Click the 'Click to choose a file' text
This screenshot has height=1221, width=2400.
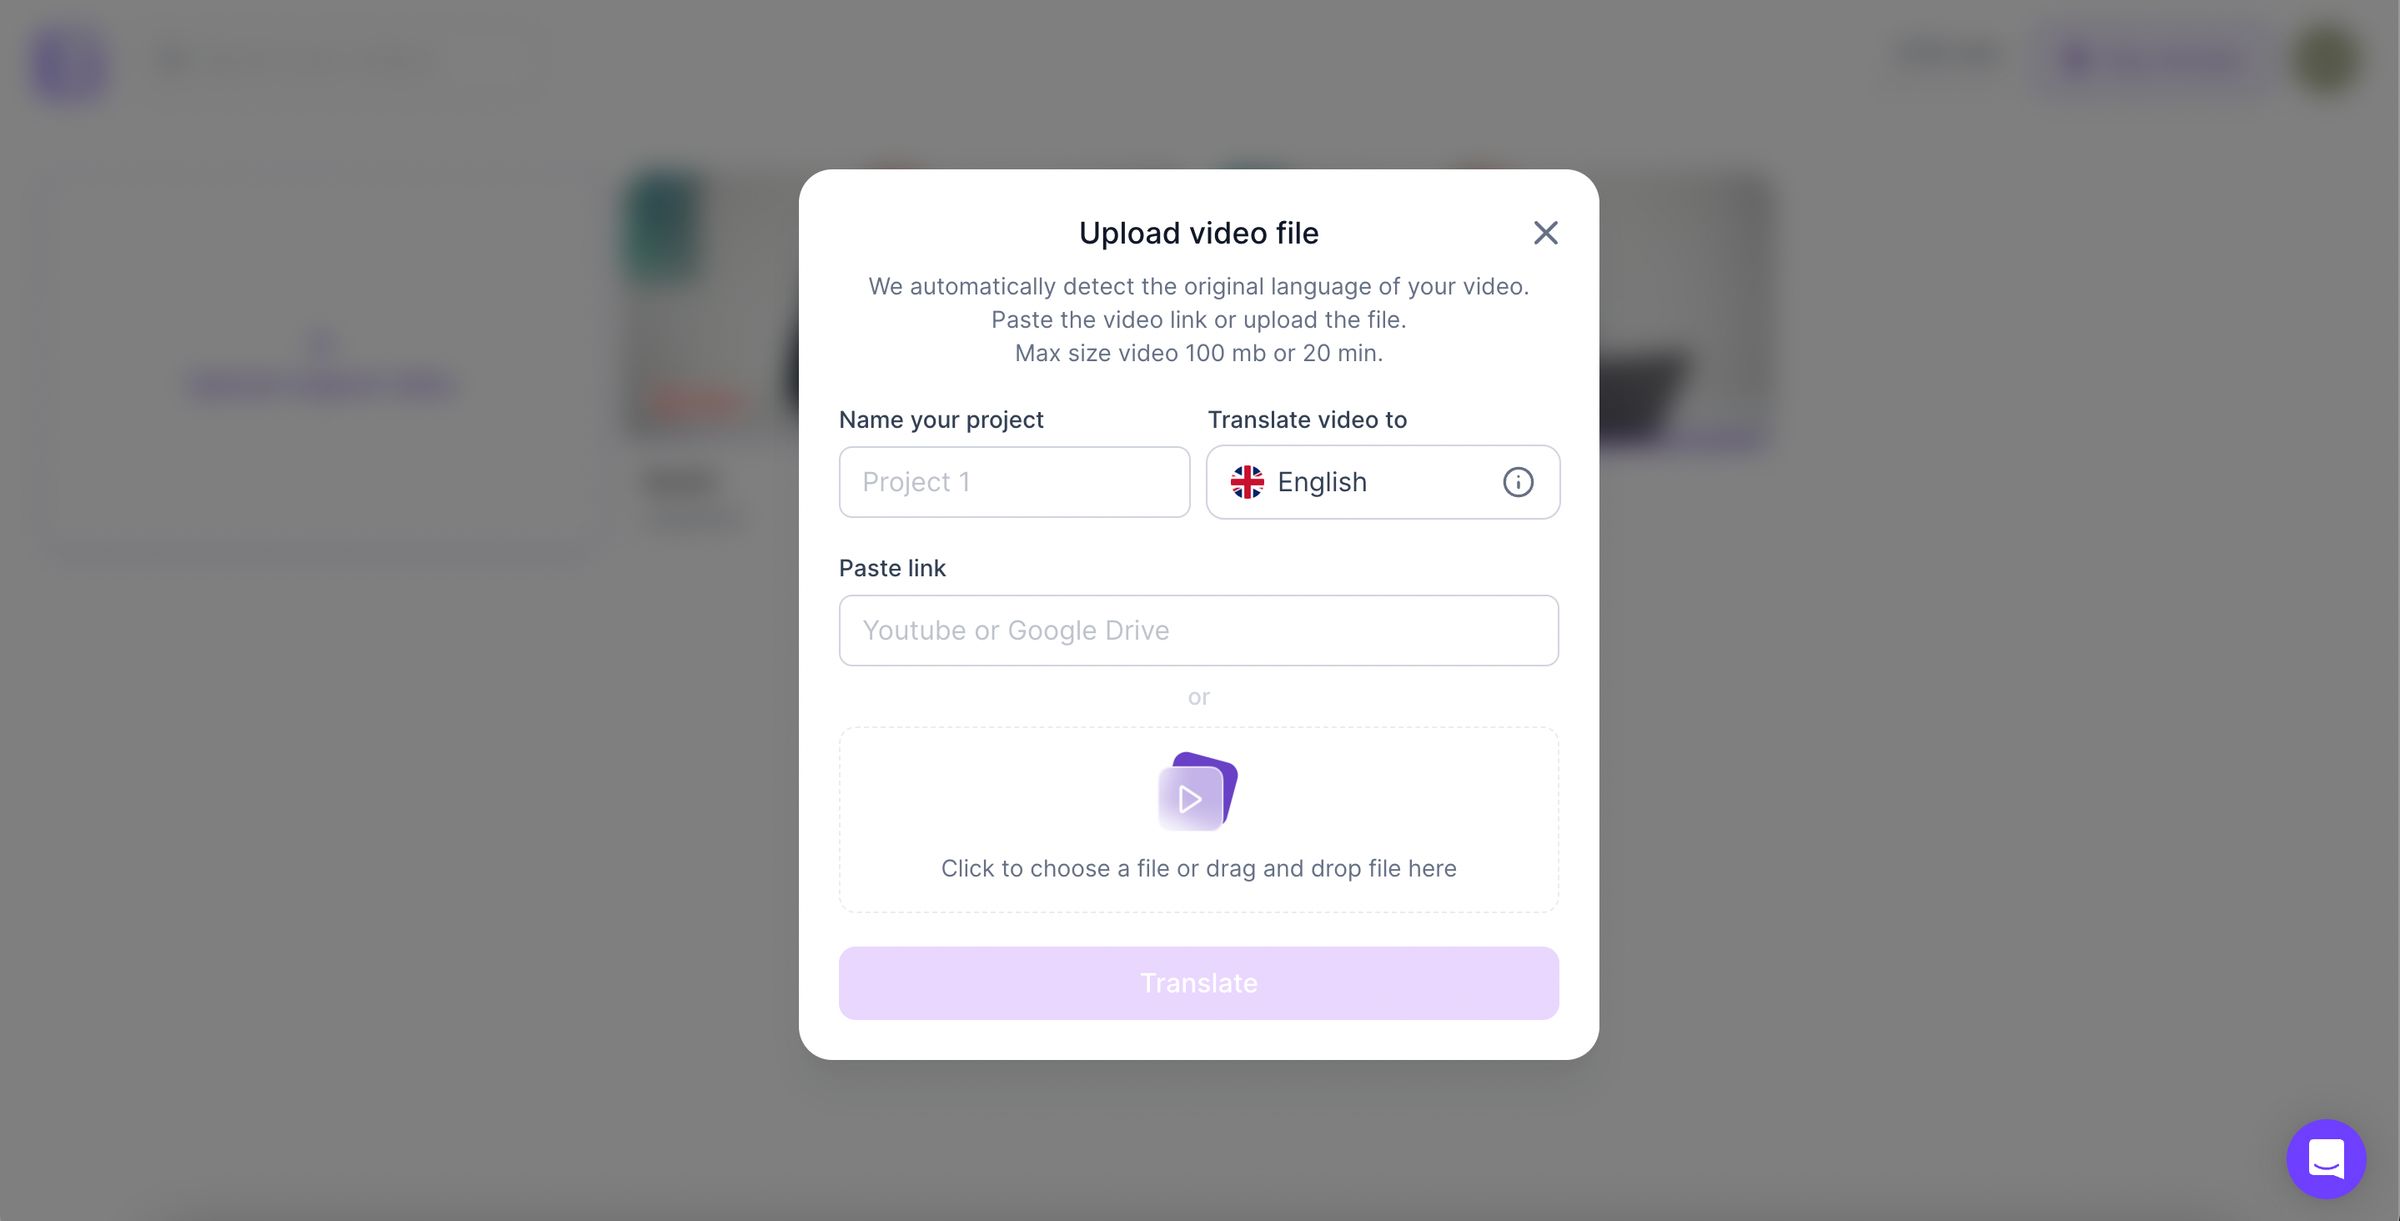1198,868
